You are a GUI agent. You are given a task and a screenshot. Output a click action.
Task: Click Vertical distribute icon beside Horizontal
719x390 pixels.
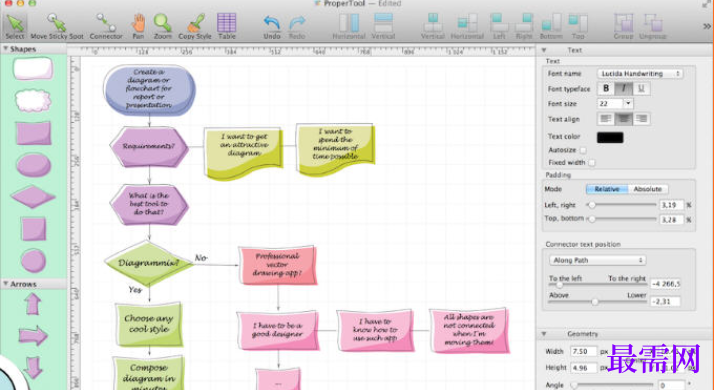click(x=383, y=26)
